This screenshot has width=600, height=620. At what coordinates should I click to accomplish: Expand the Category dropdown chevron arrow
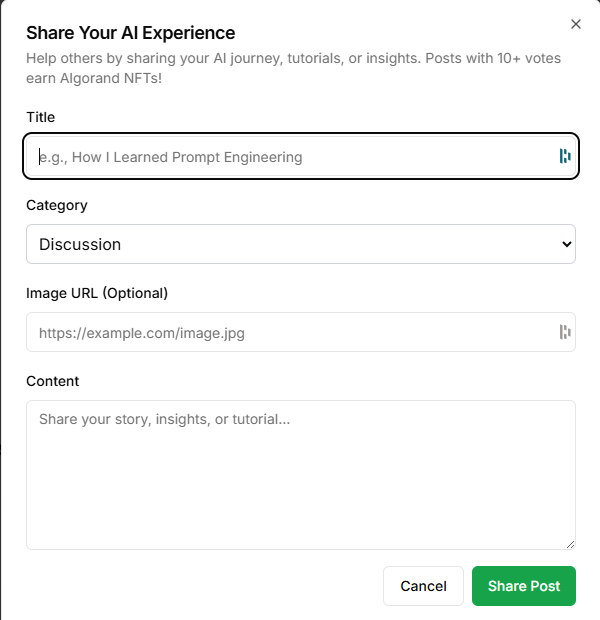coord(567,244)
